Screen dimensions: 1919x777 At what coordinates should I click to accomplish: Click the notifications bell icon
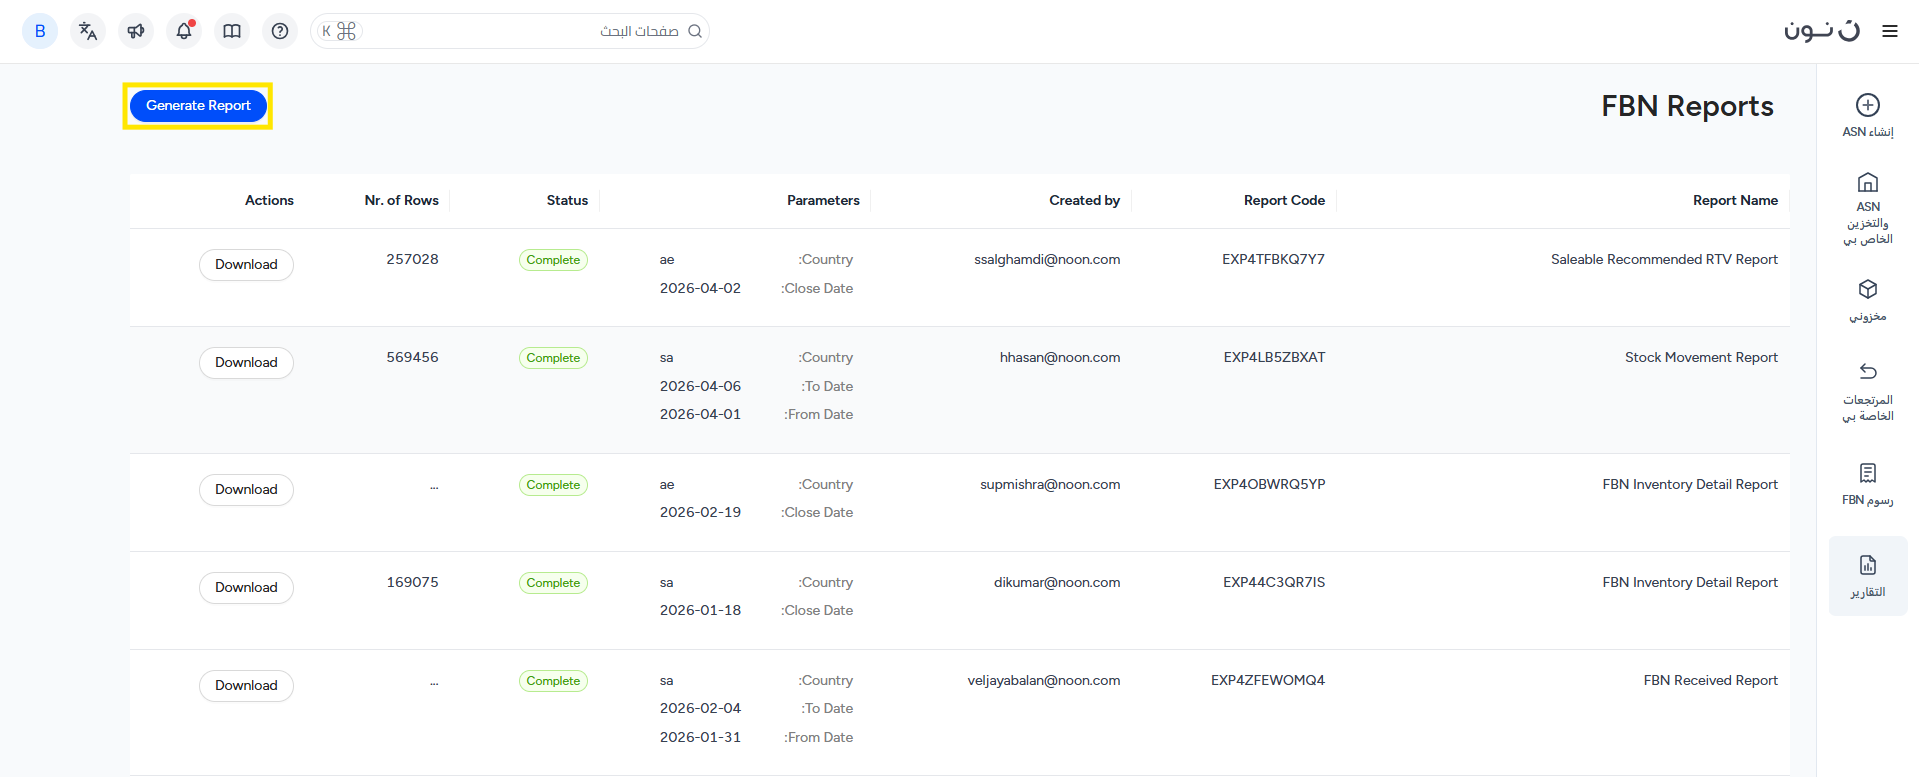pos(184,31)
